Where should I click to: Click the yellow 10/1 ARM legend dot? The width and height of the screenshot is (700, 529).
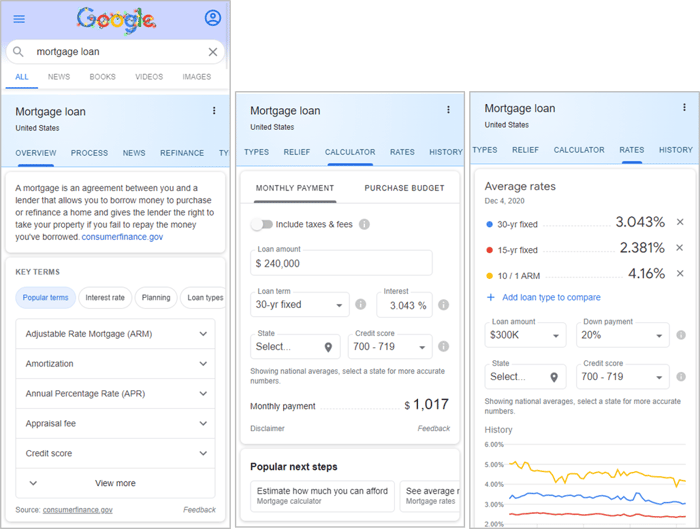point(489,274)
